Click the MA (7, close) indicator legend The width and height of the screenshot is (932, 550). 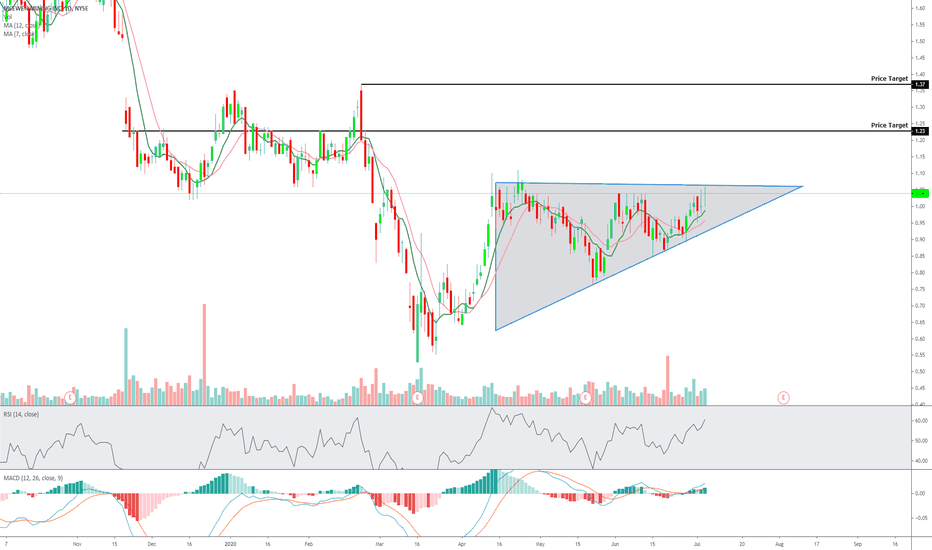point(20,34)
